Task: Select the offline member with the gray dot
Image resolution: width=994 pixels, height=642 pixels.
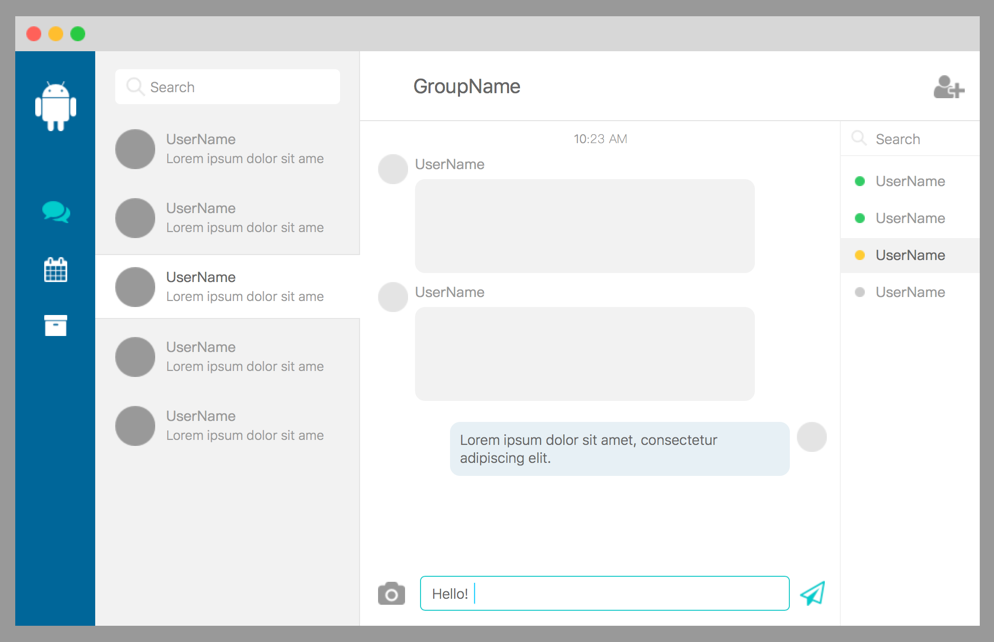Action: [x=910, y=292]
